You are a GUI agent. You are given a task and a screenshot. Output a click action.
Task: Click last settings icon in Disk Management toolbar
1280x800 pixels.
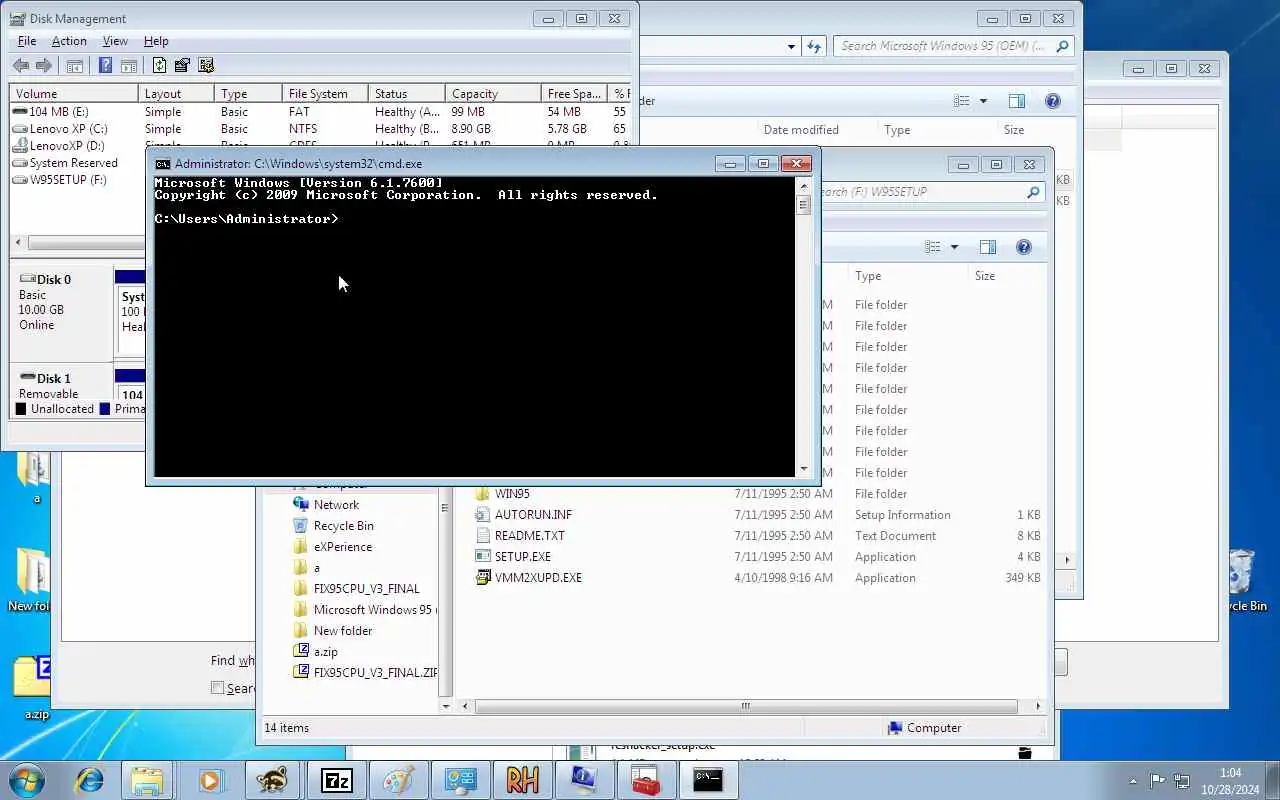[x=206, y=66]
